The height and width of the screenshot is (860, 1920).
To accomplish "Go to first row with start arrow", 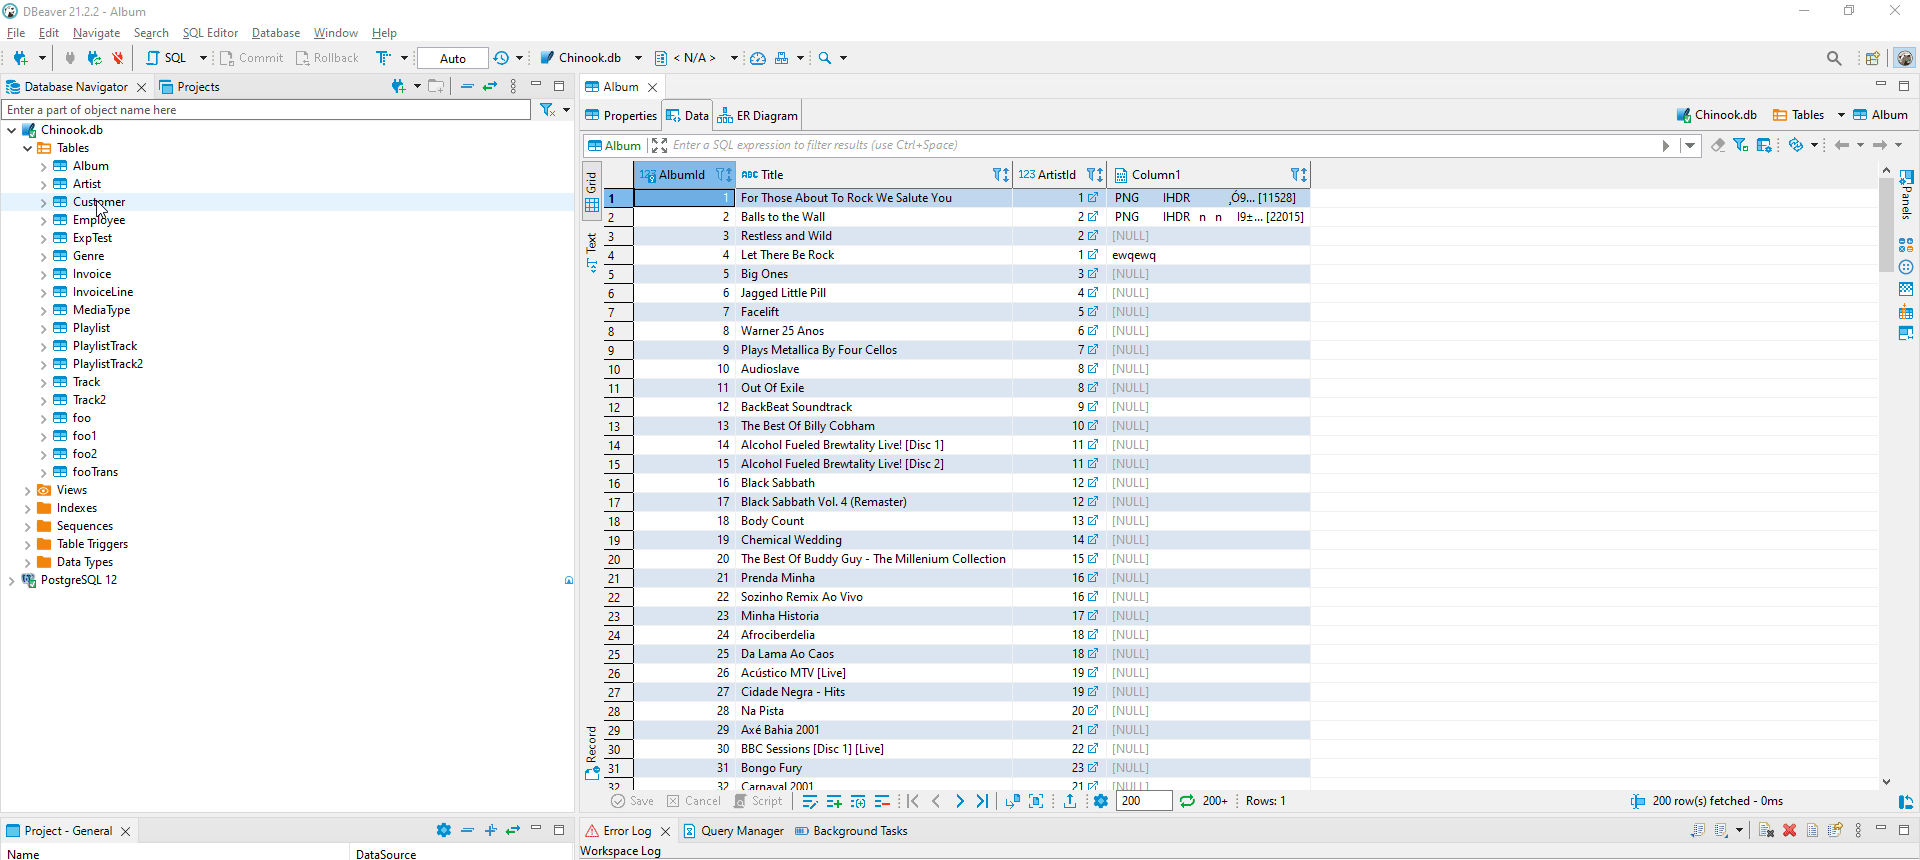I will tap(913, 801).
